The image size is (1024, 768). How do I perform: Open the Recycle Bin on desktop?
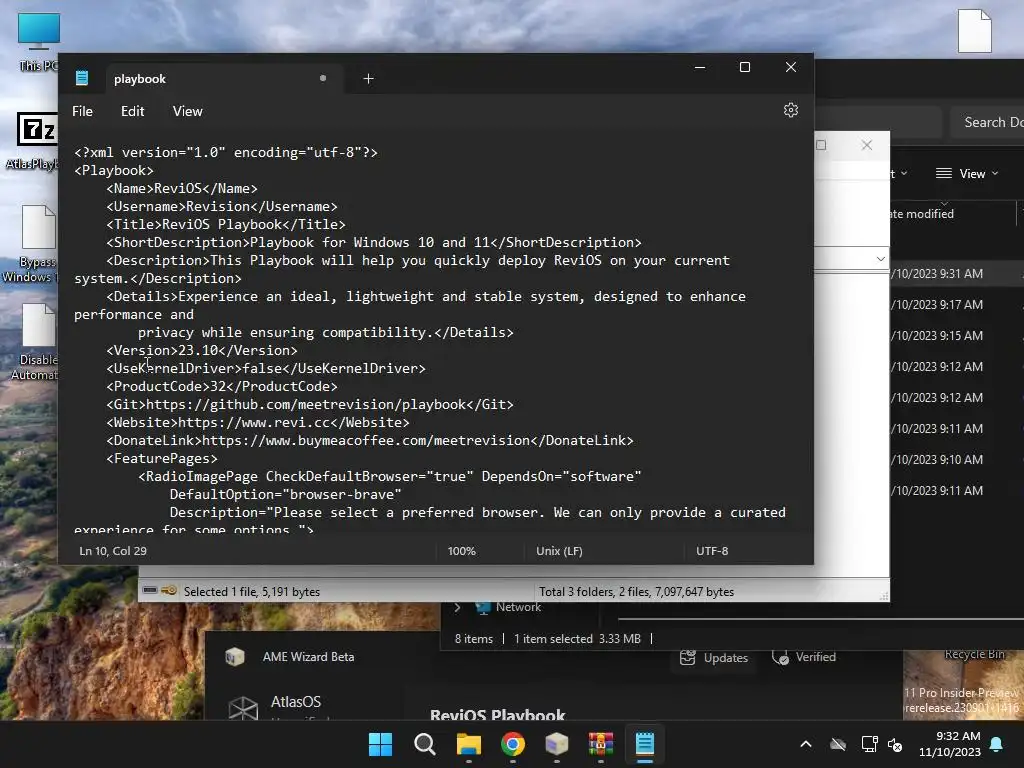coord(974,654)
